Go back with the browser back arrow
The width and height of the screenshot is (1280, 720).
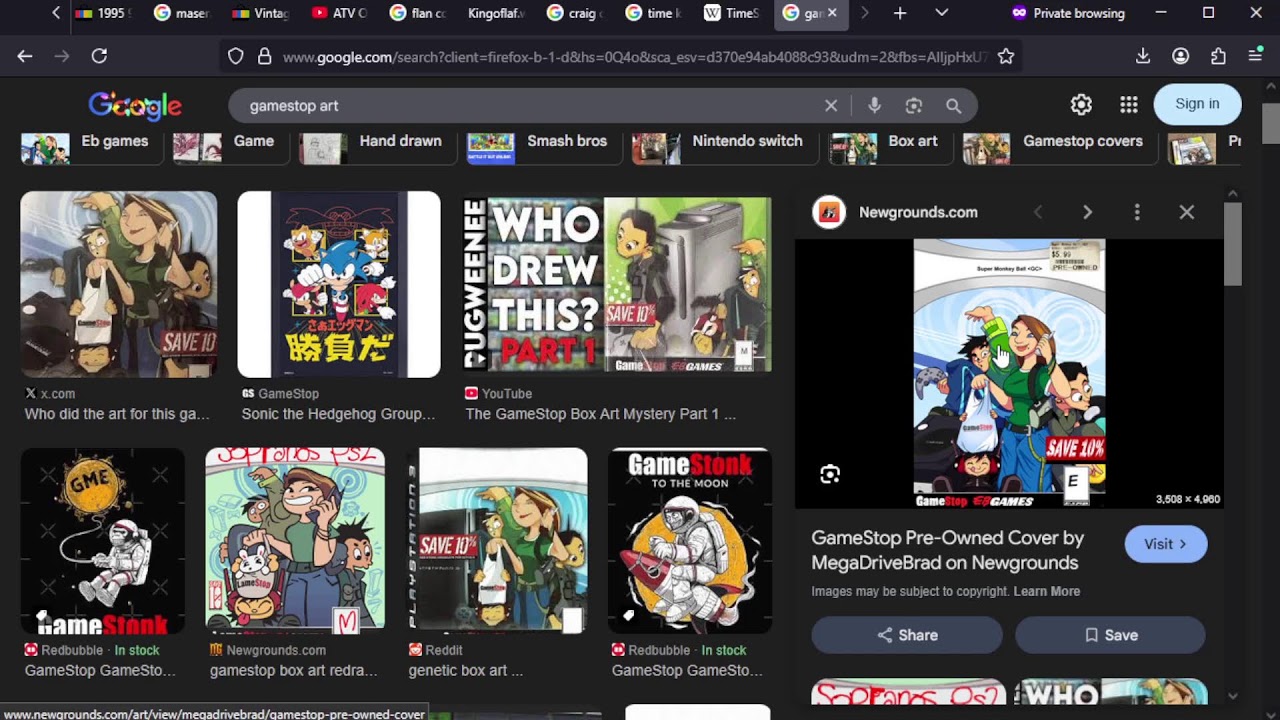[25, 57]
